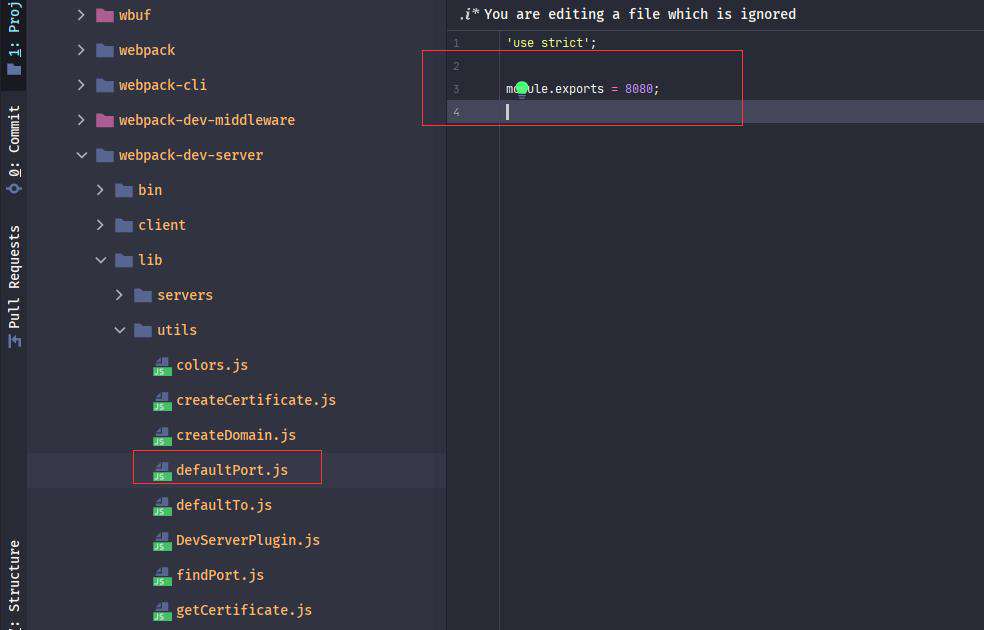984x630 pixels.
Task: Expand the webpack-cli folder chevron
Action: pyautogui.click(x=81, y=85)
